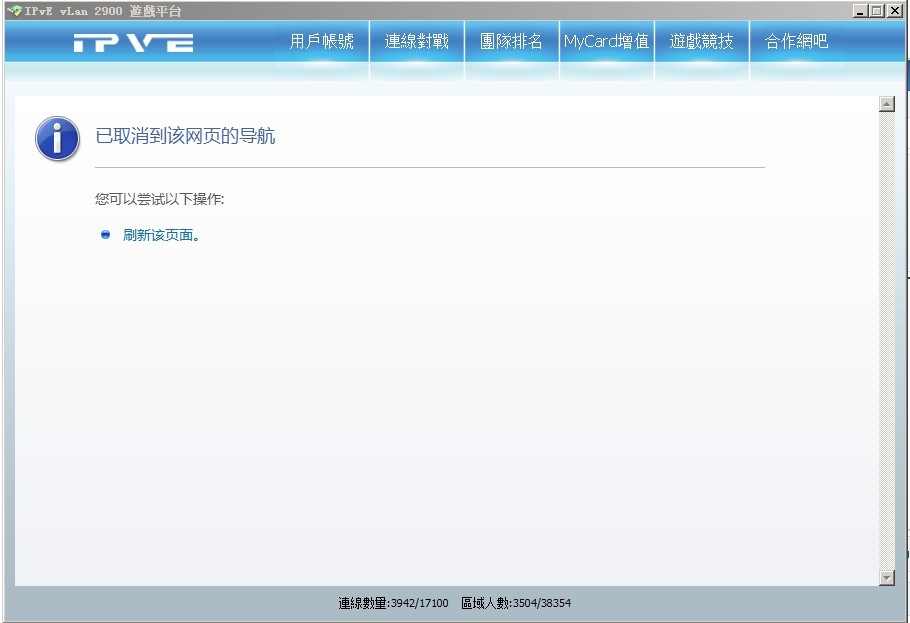Click the 區域人數 status text
The width and height of the screenshot is (910, 623).
516,603
